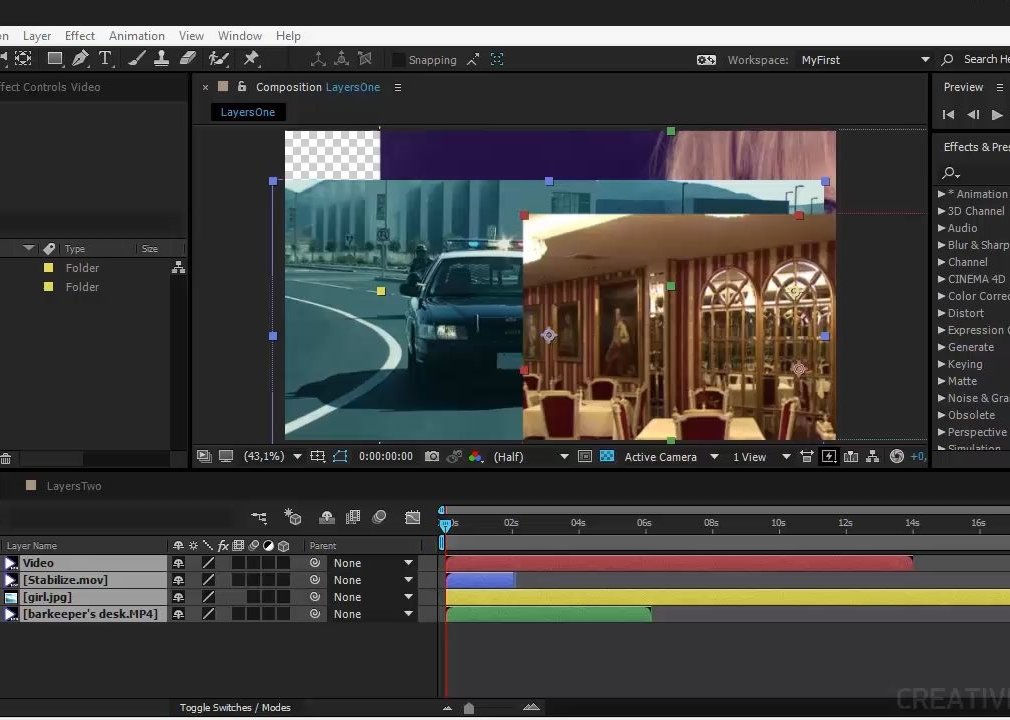Toggle shy switch on girl.jpg layer
This screenshot has width=1010, height=720.
pyautogui.click(x=178, y=597)
